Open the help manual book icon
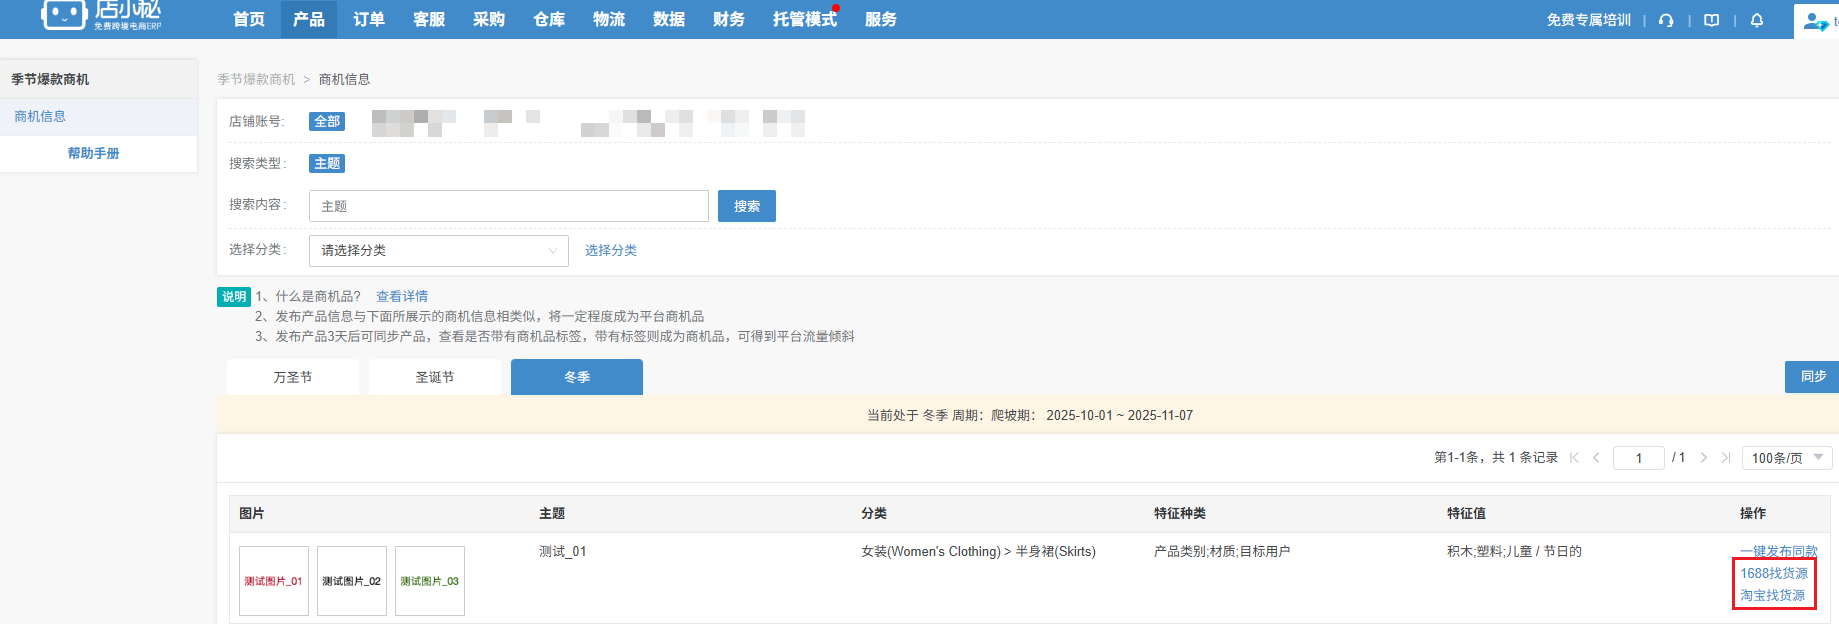 (1711, 20)
